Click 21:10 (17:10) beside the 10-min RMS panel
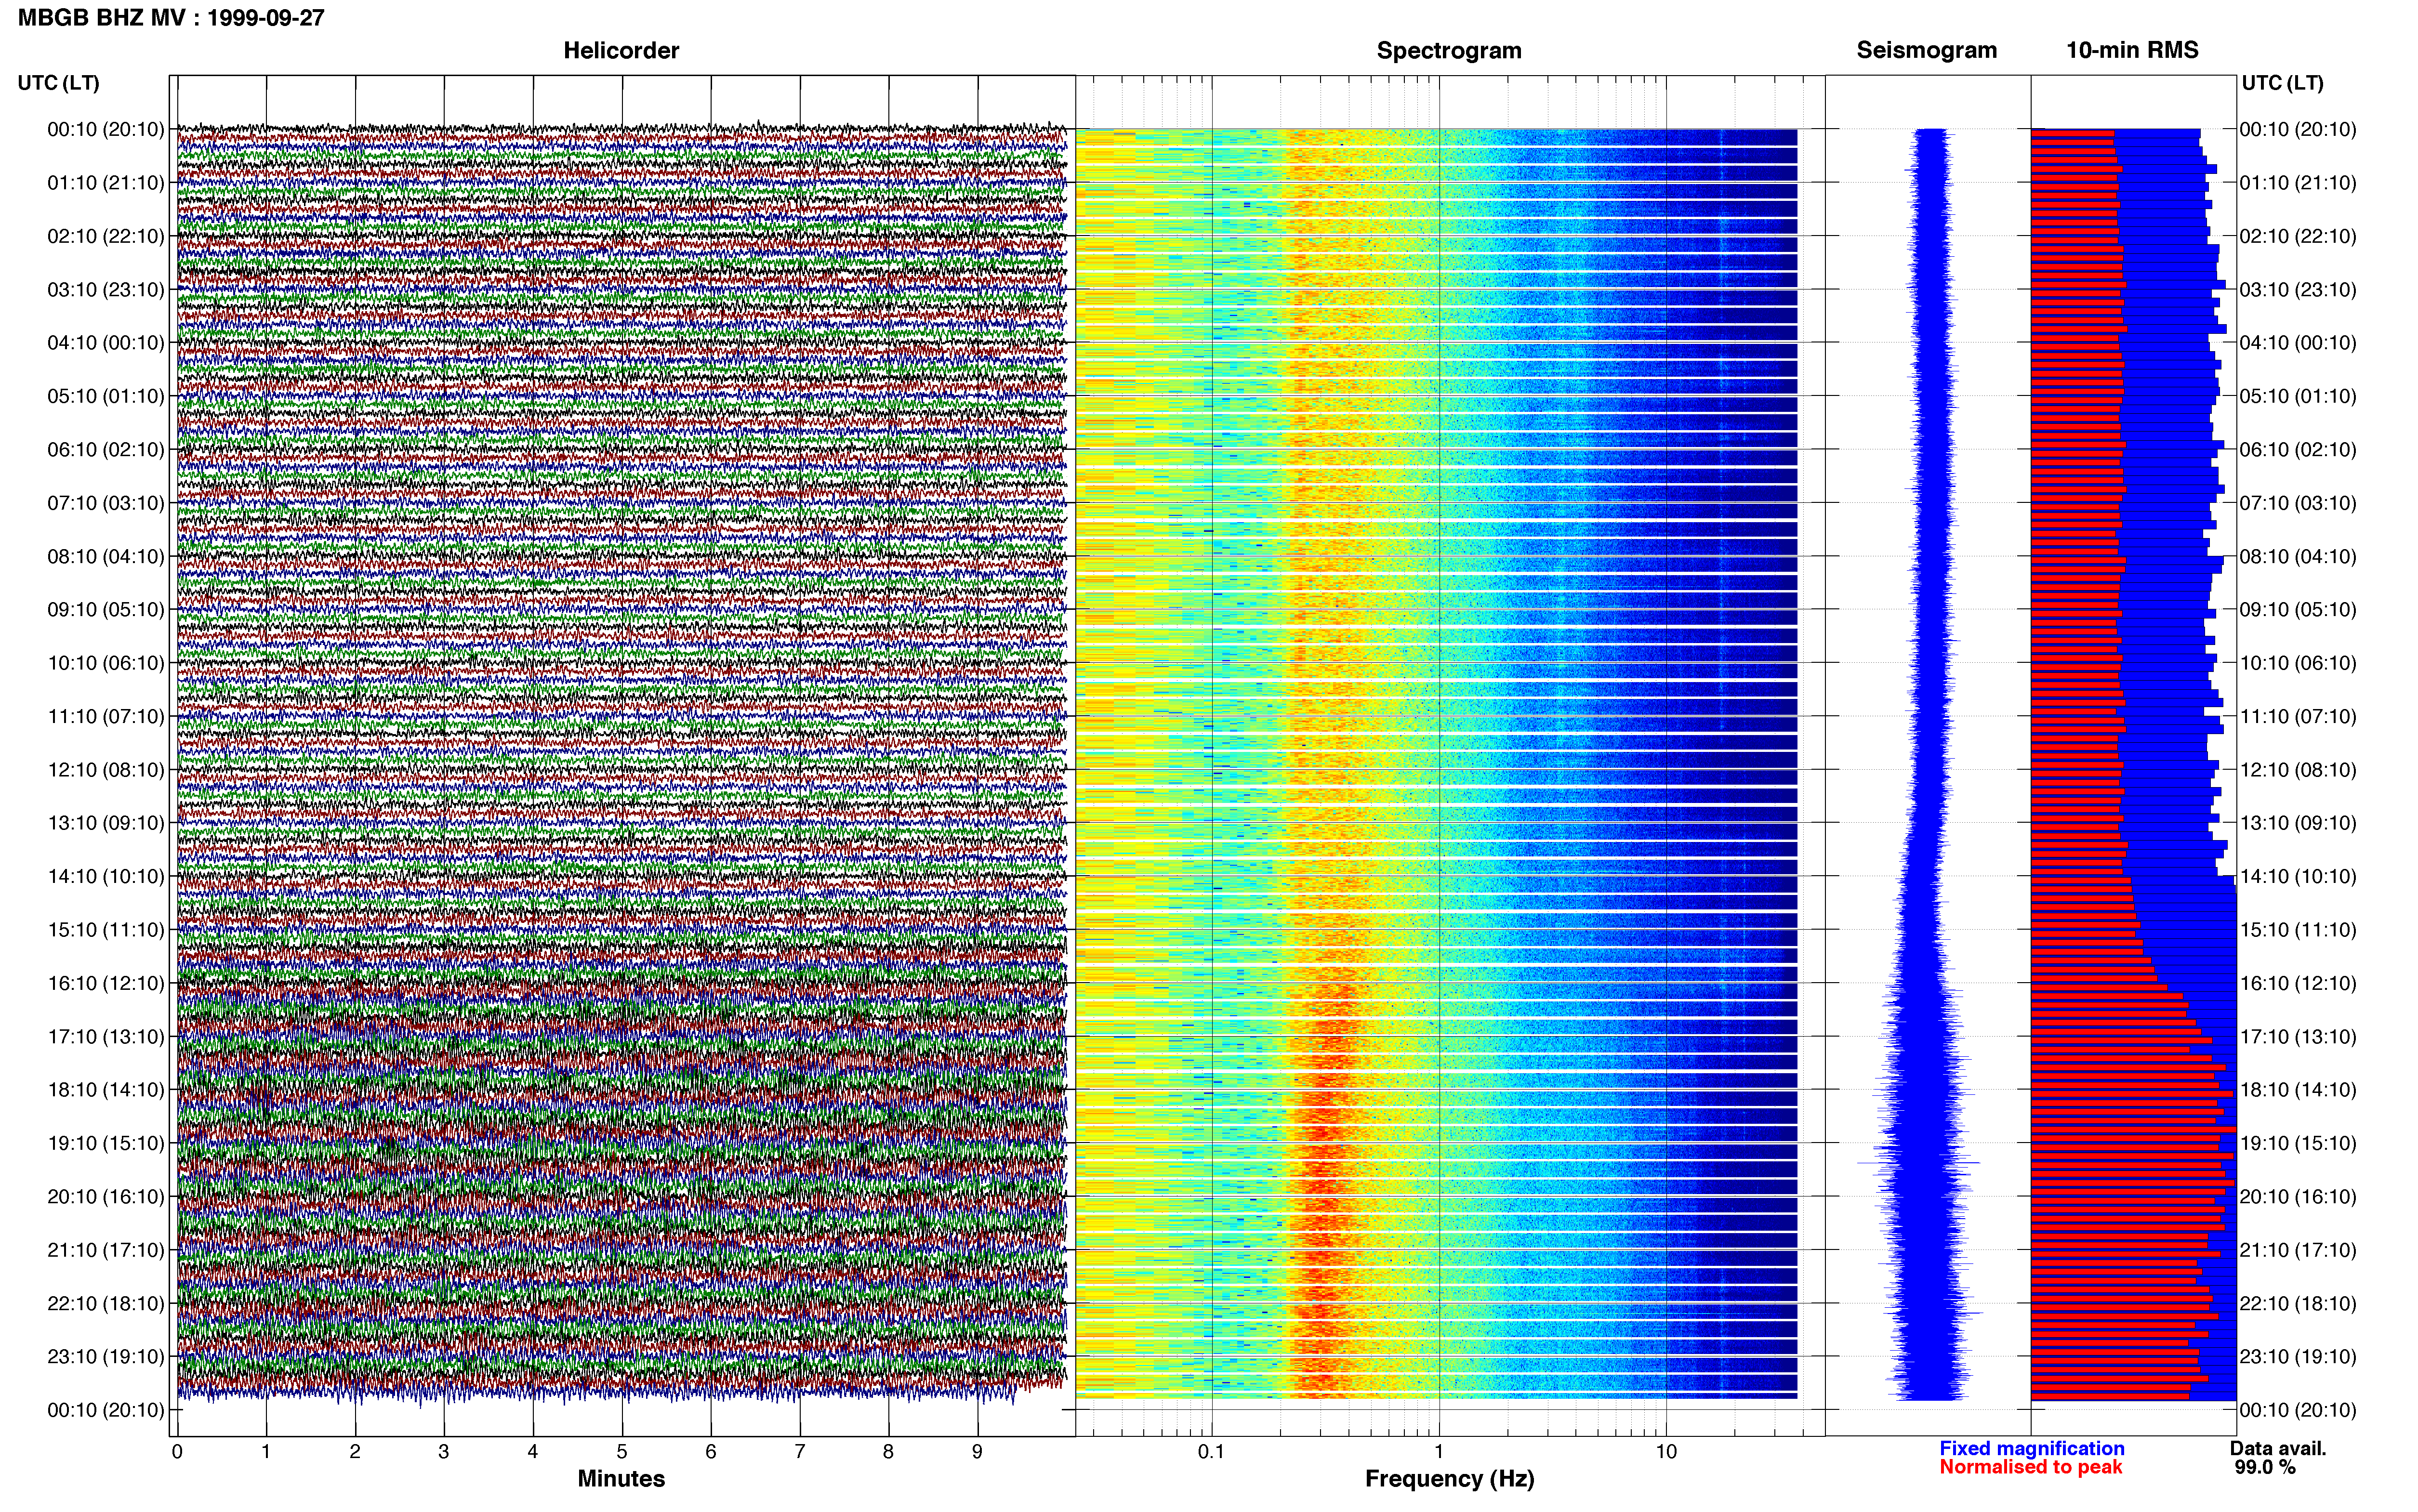 (2298, 1249)
